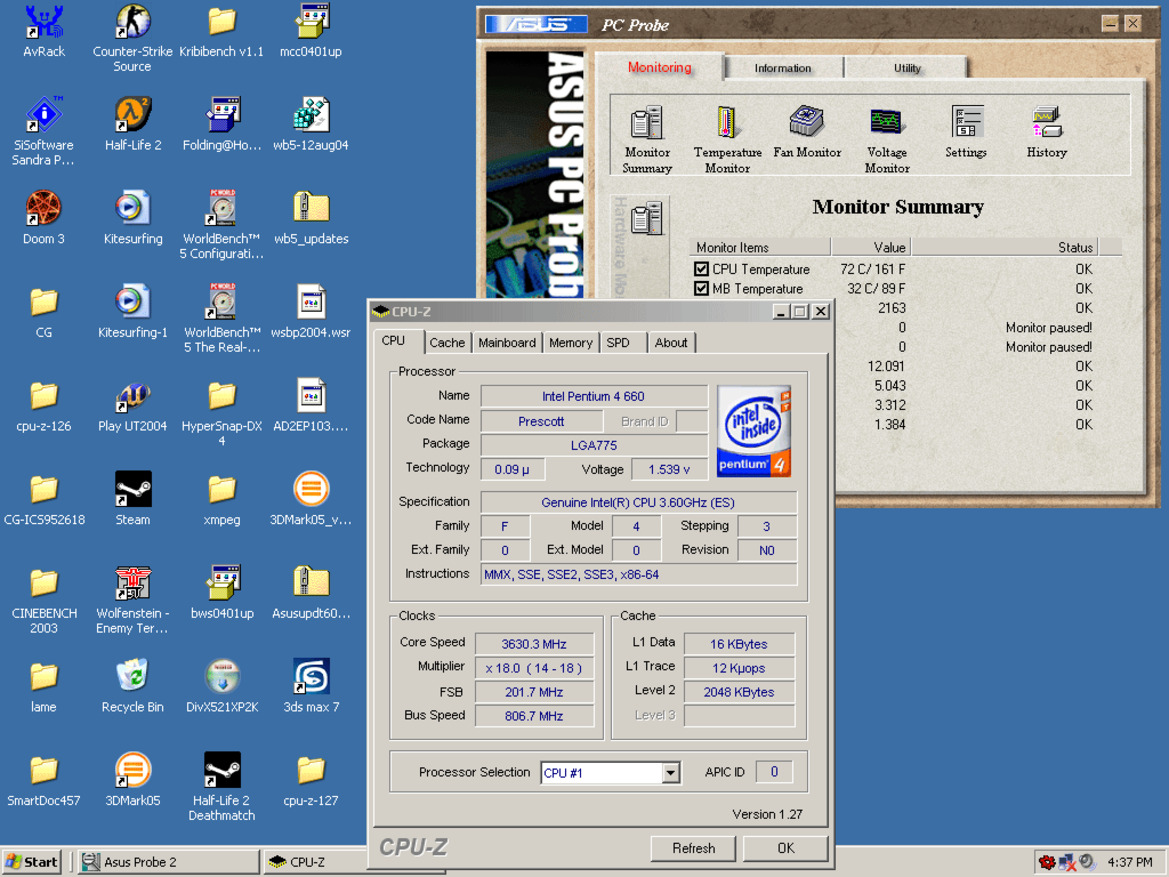The width and height of the screenshot is (1169, 877).
Task: Click the Core Speed value field
Action: point(534,644)
